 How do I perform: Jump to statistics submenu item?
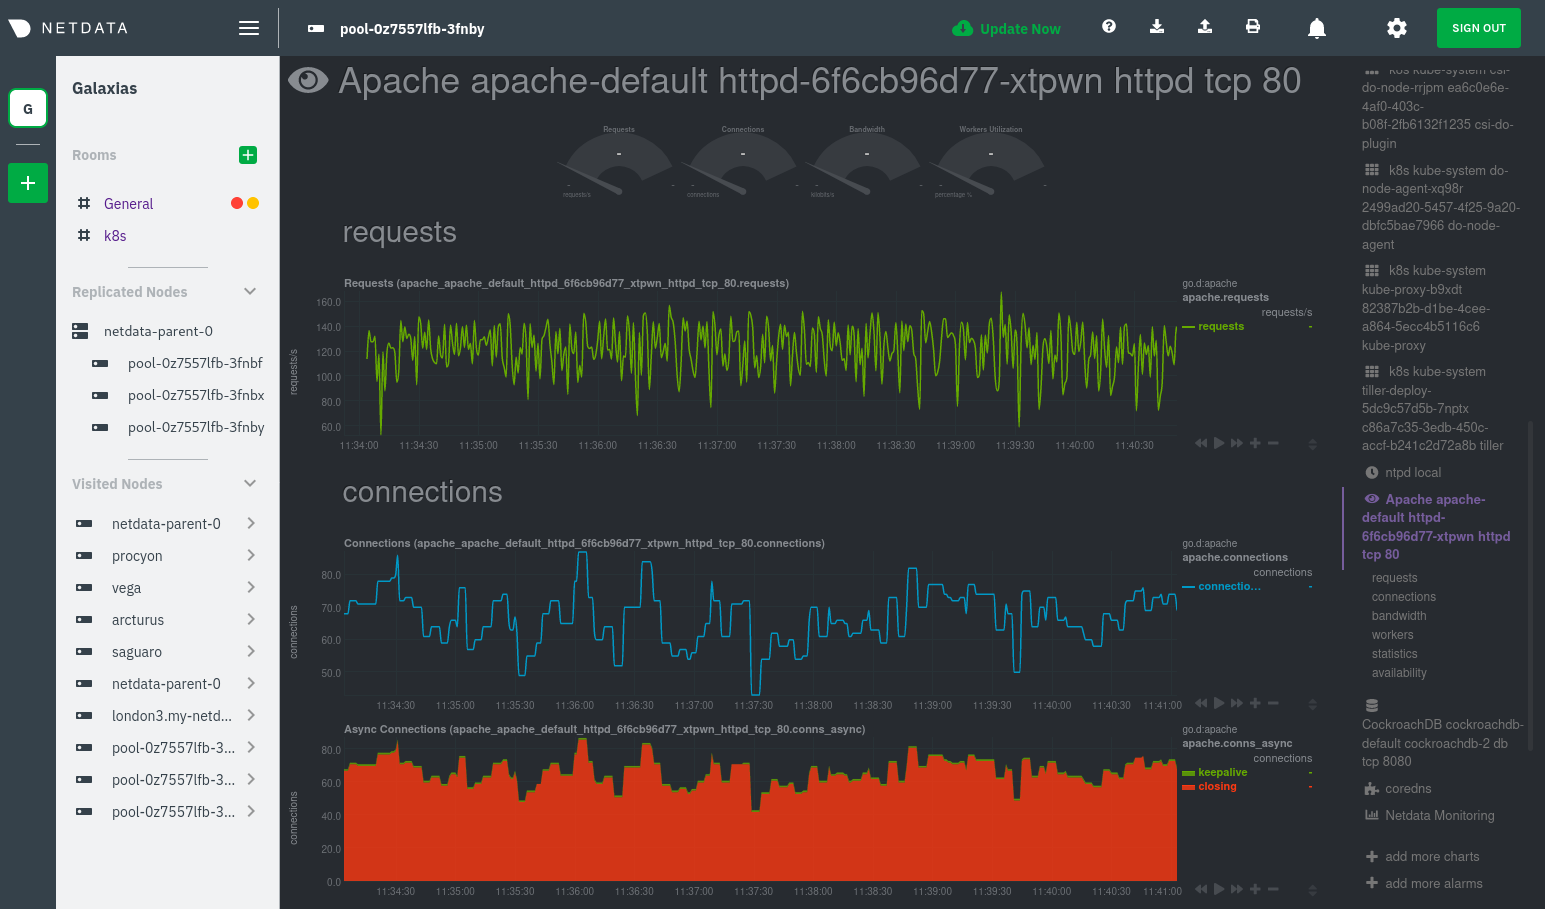tap(1394, 654)
